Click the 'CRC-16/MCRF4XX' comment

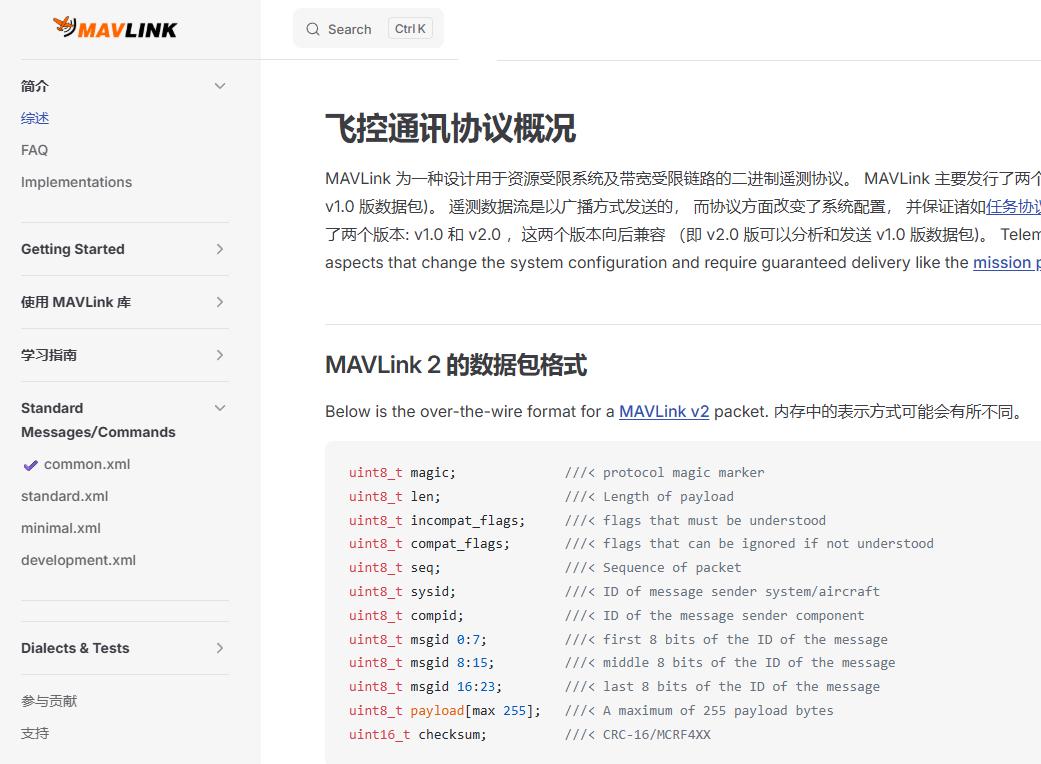(638, 734)
